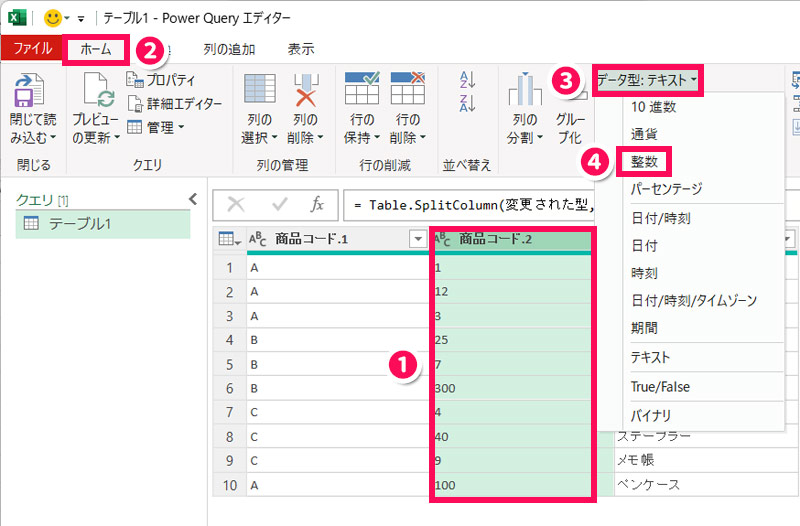Screen dimensions: 800x526
Task: Click 列の削除 icon
Action: point(306,90)
